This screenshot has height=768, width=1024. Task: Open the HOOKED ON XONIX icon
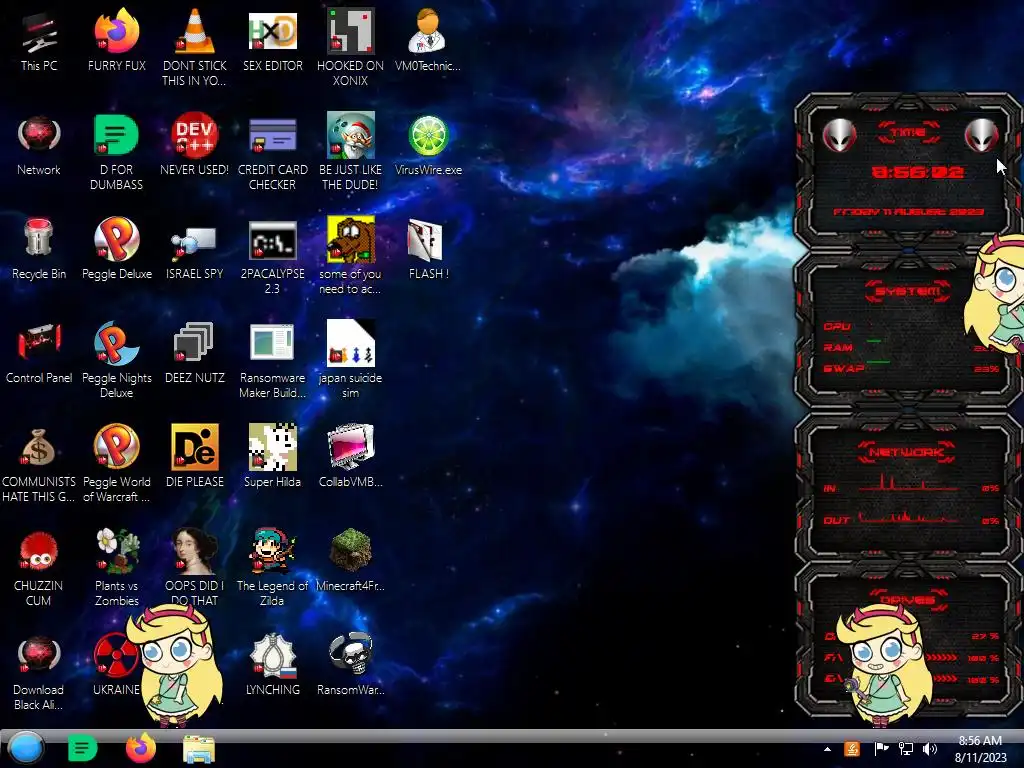click(x=350, y=47)
